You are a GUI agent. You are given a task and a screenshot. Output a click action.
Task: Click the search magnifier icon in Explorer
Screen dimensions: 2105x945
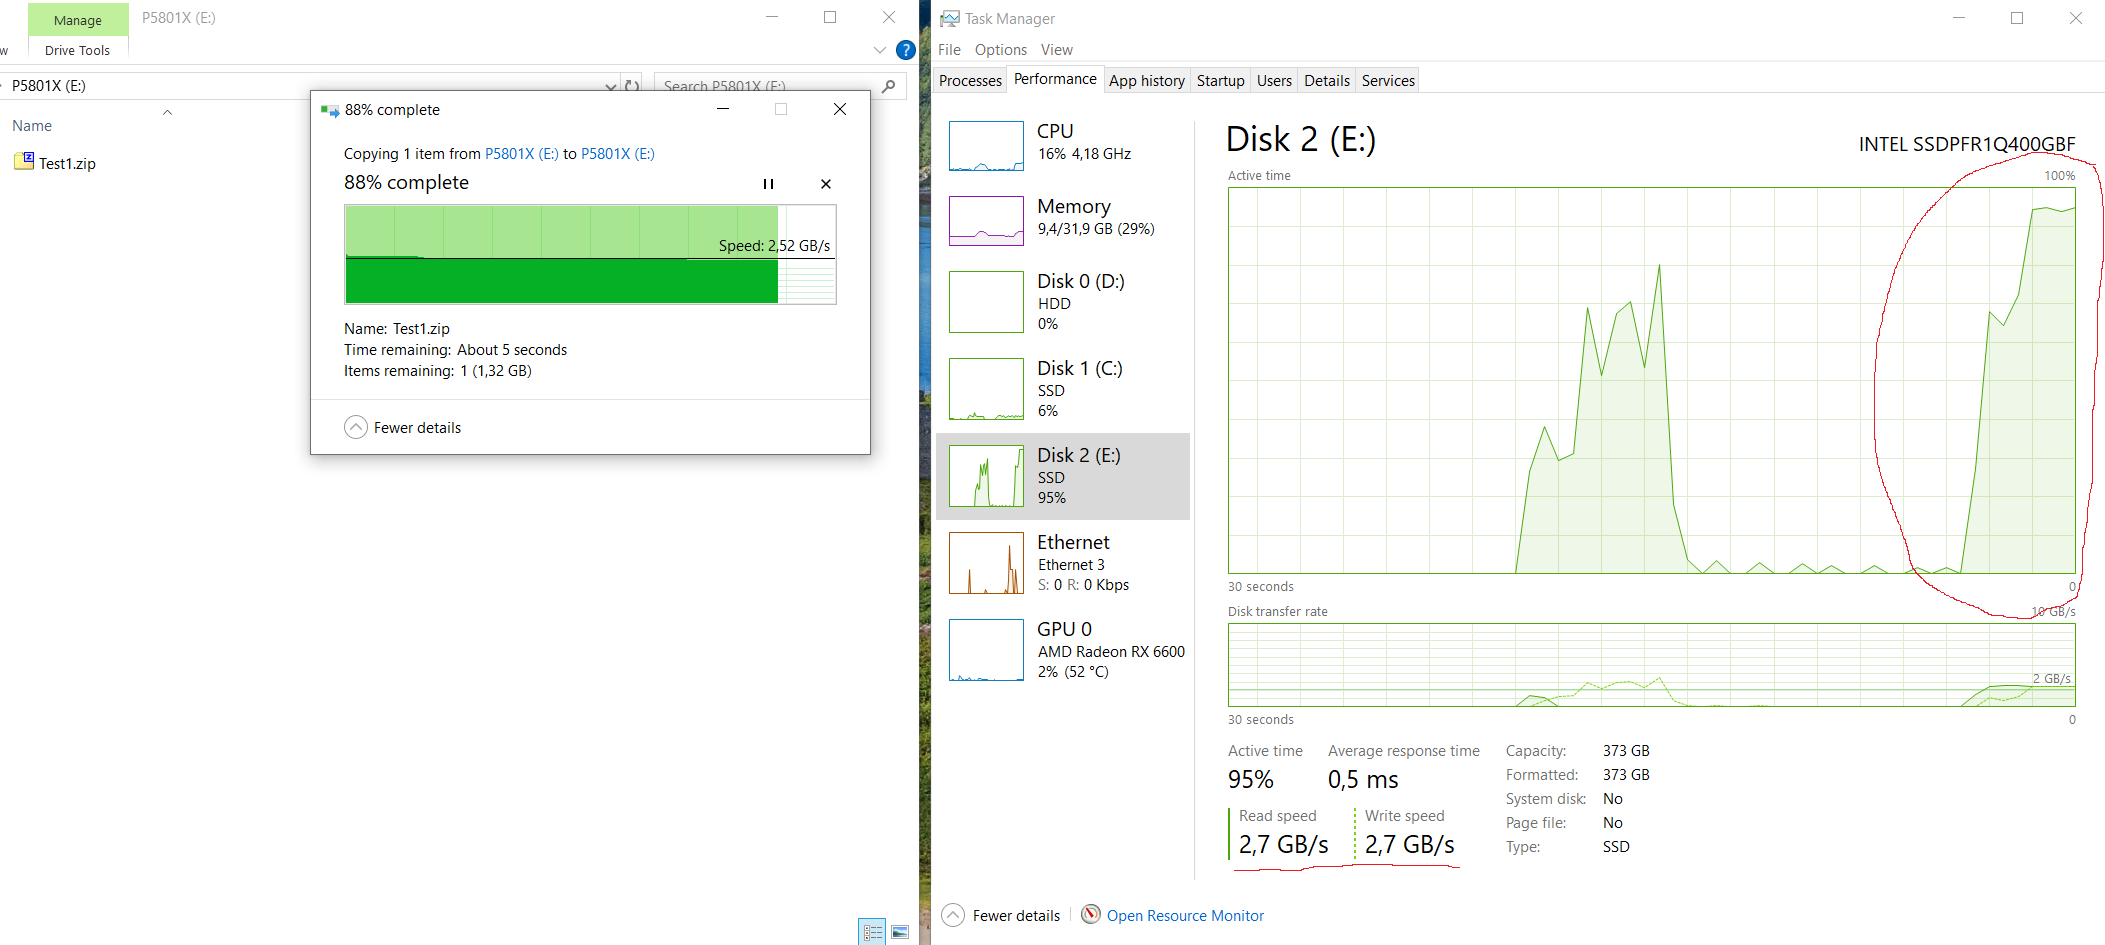point(888,86)
